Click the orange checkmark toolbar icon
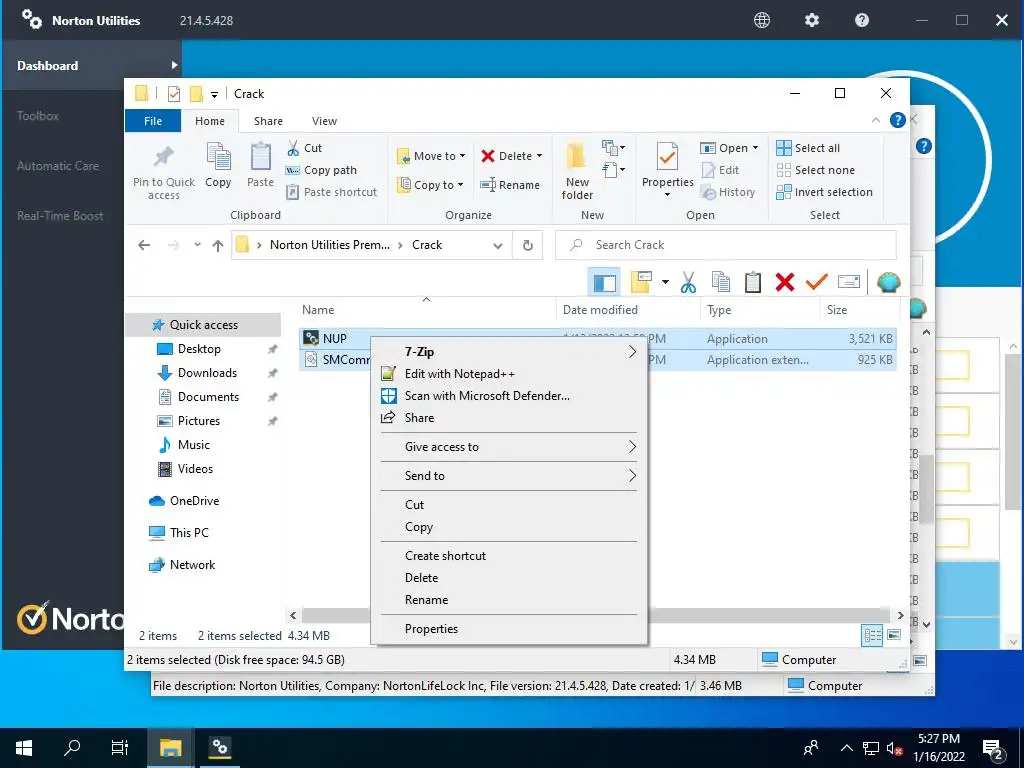This screenshot has width=1024, height=768. click(x=816, y=282)
